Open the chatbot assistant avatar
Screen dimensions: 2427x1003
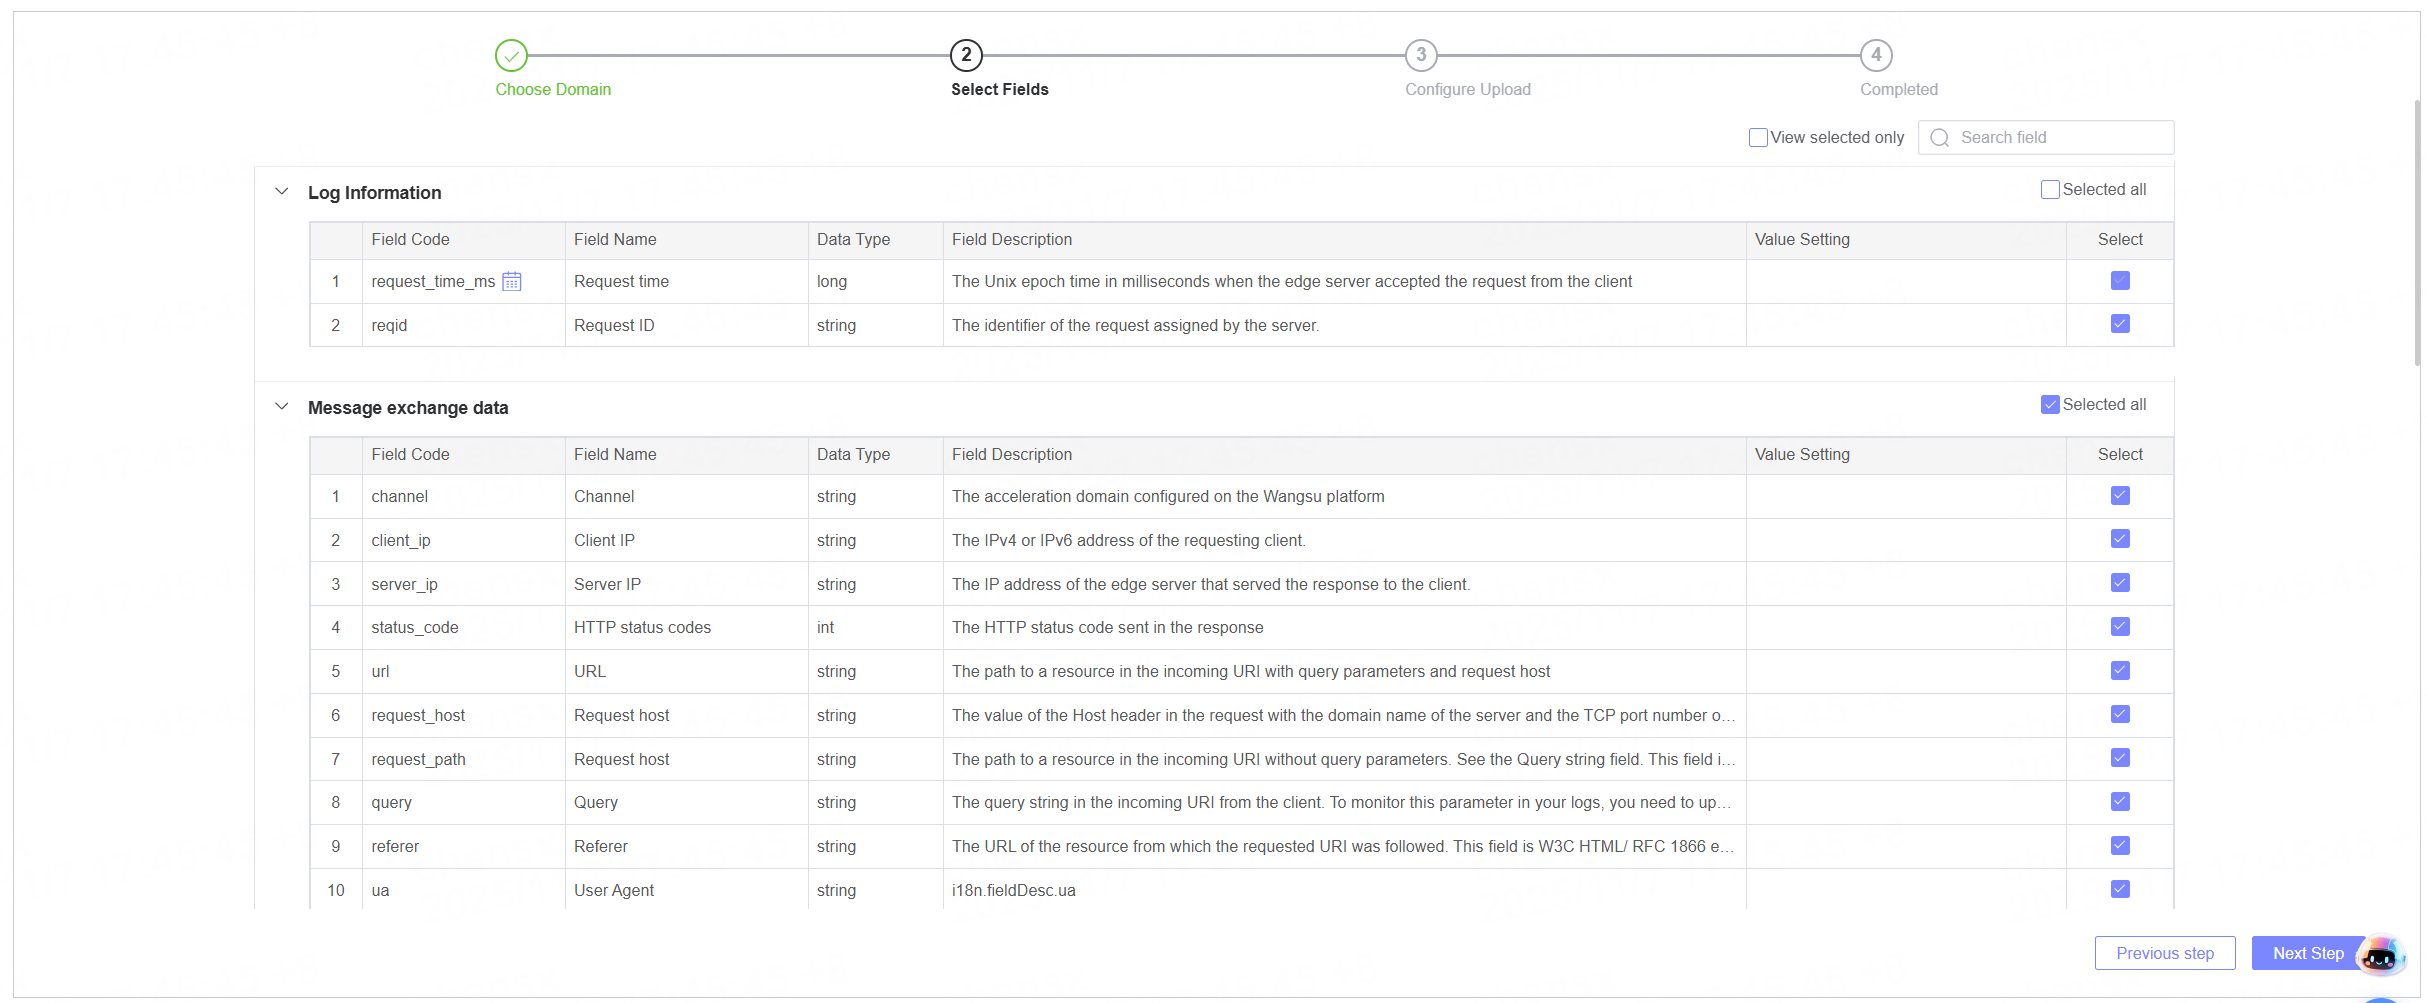pos(2379,956)
